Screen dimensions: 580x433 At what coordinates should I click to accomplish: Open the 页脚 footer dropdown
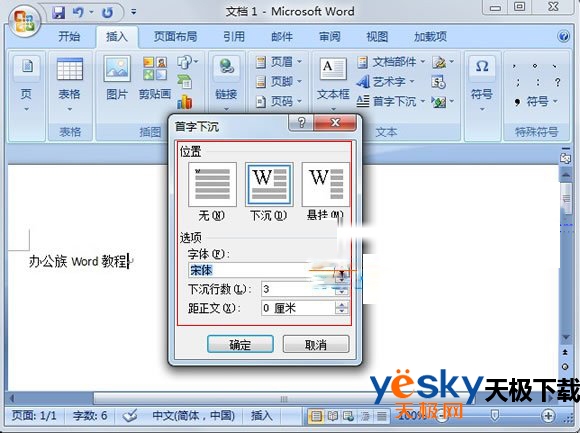[279, 81]
